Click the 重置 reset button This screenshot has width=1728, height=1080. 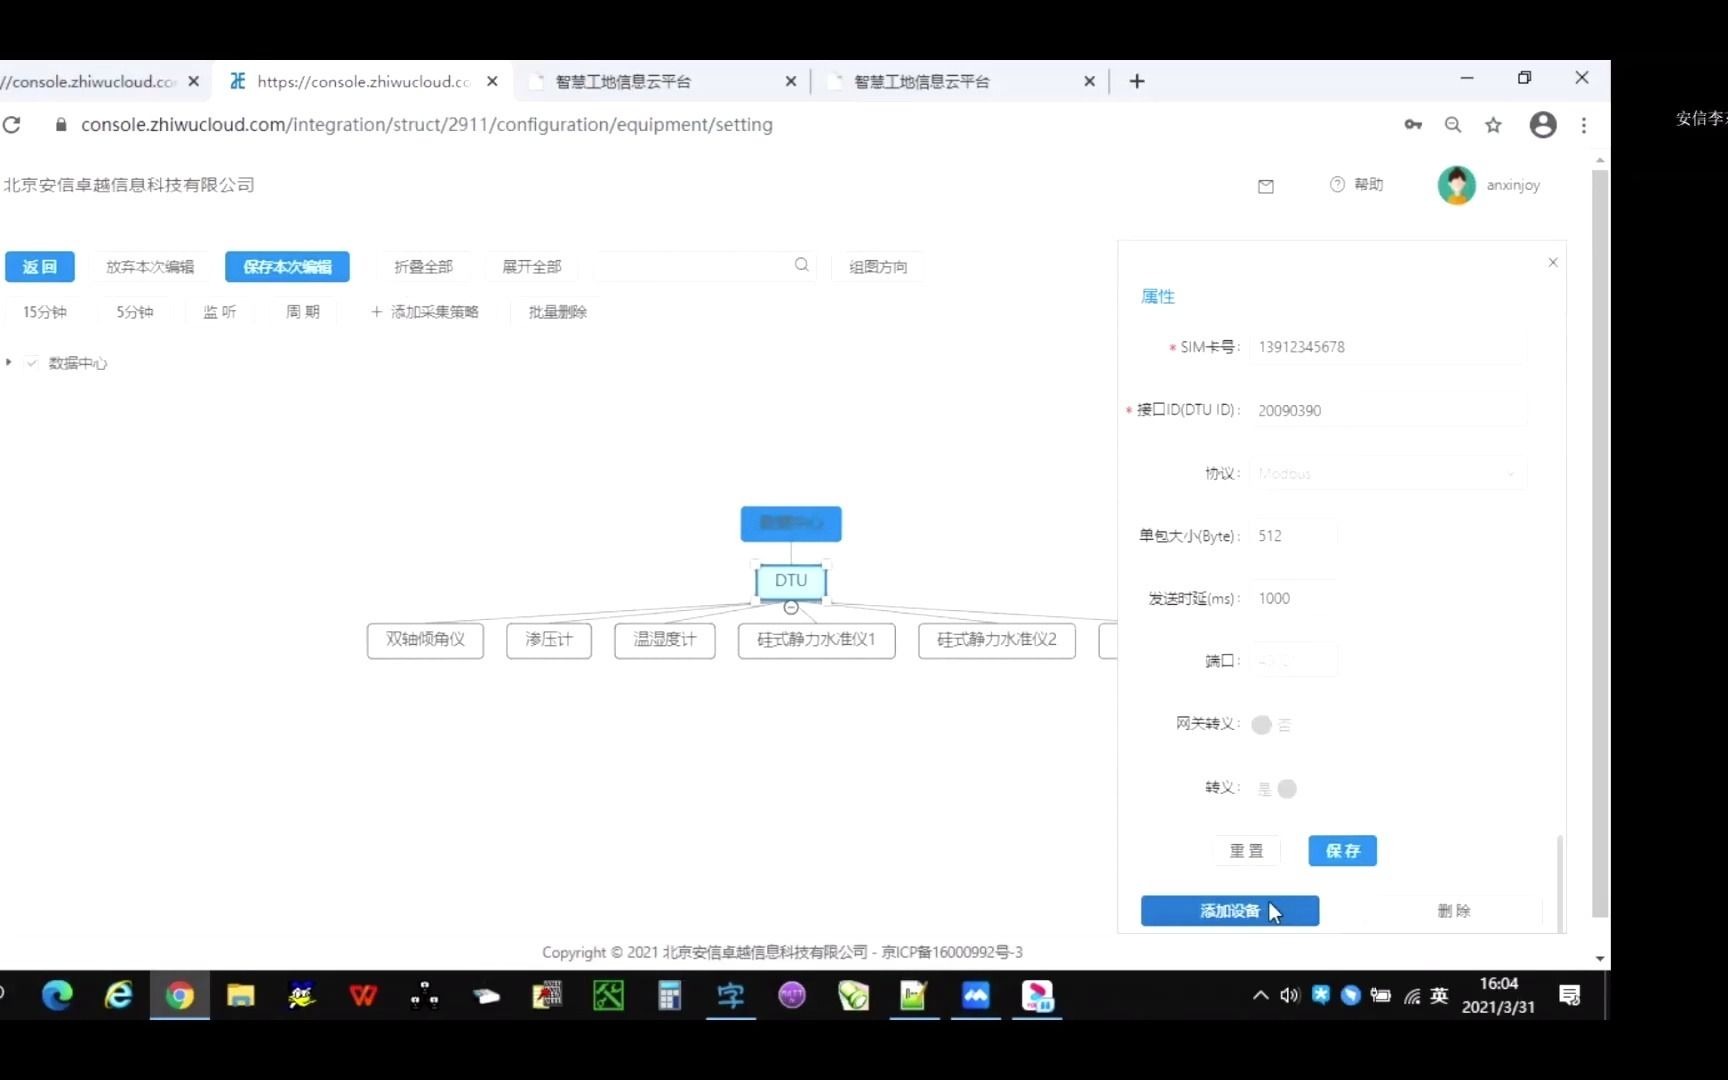tap(1246, 851)
